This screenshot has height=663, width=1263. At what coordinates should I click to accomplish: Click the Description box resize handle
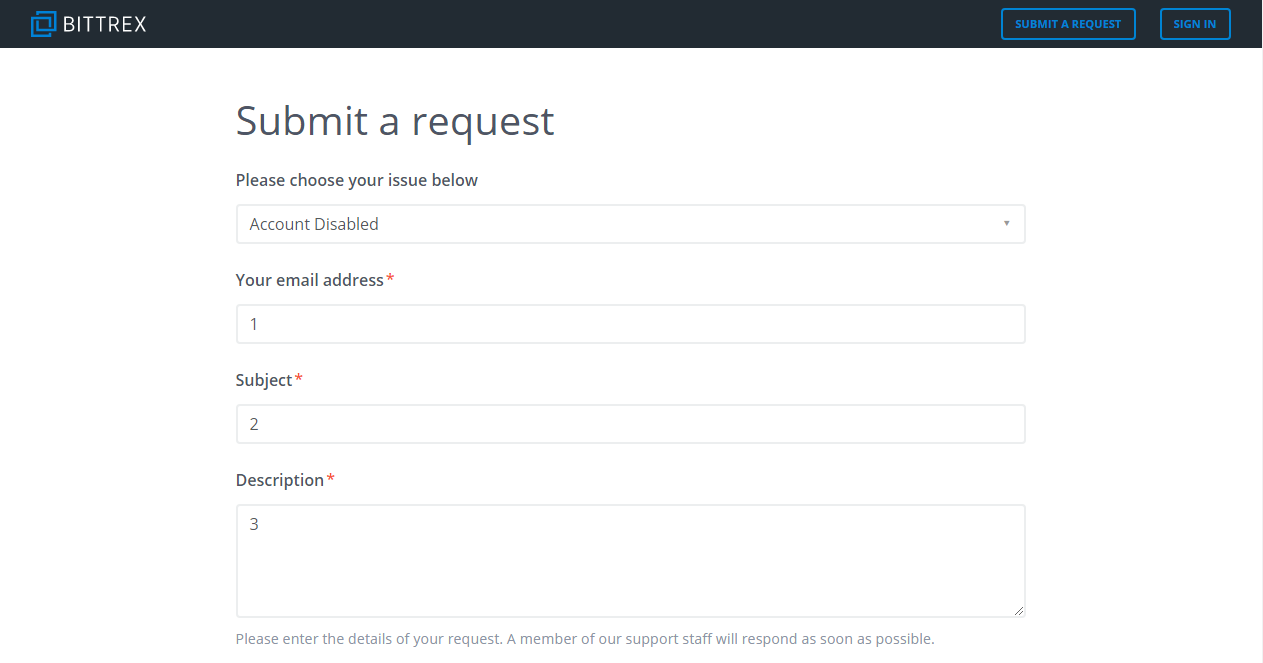(x=1019, y=610)
